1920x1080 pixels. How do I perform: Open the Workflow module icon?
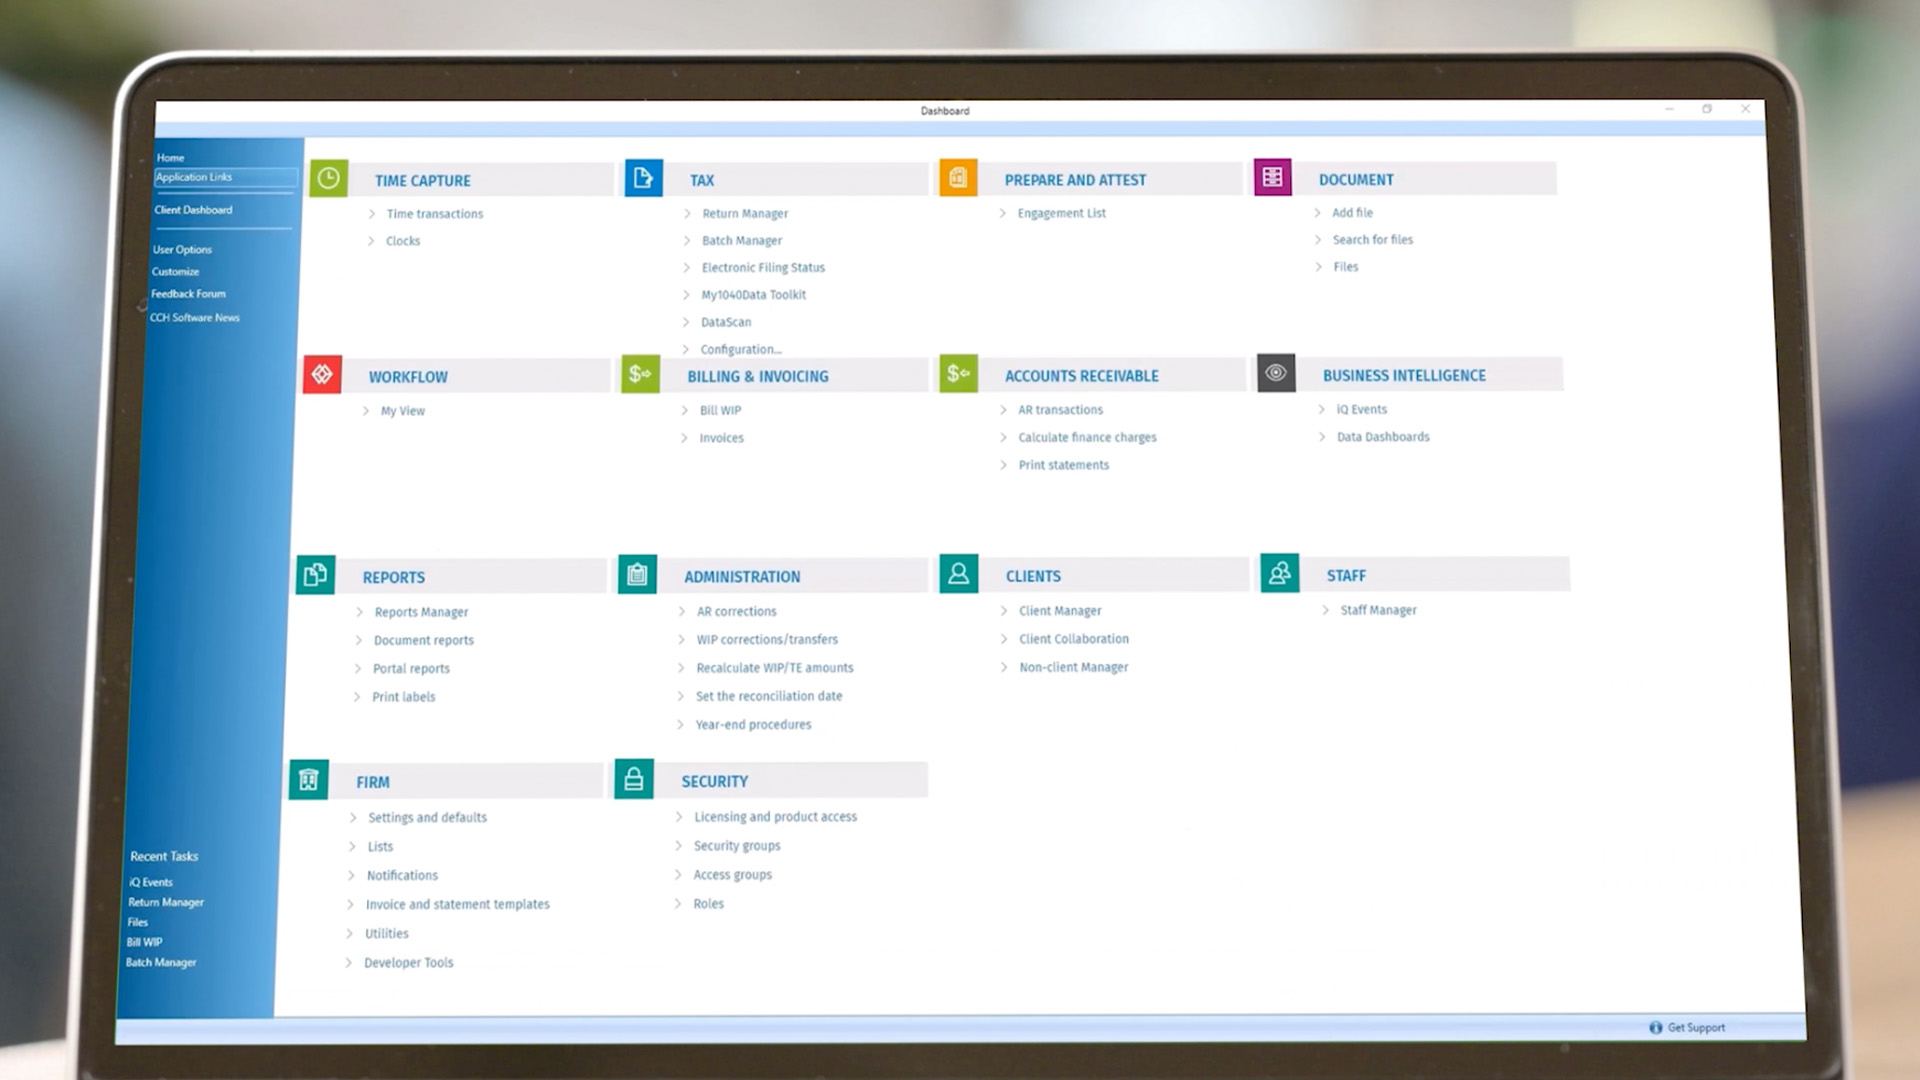[323, 375]
